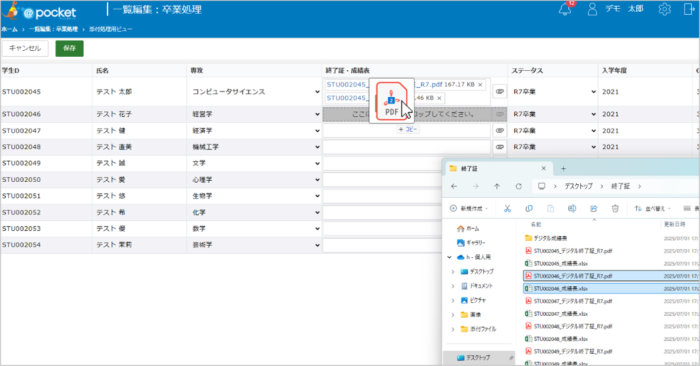Open the notification bell icon
Screen dimensions: 700x366
565,9
